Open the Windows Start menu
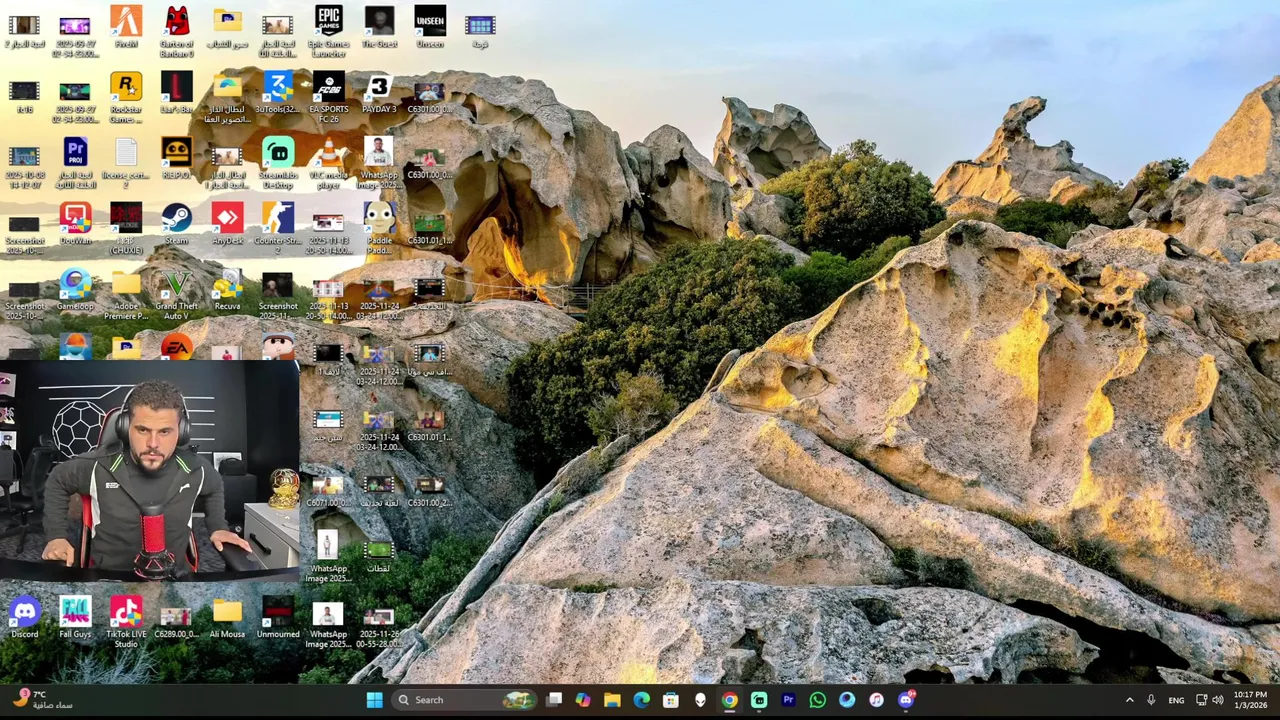 374,700
